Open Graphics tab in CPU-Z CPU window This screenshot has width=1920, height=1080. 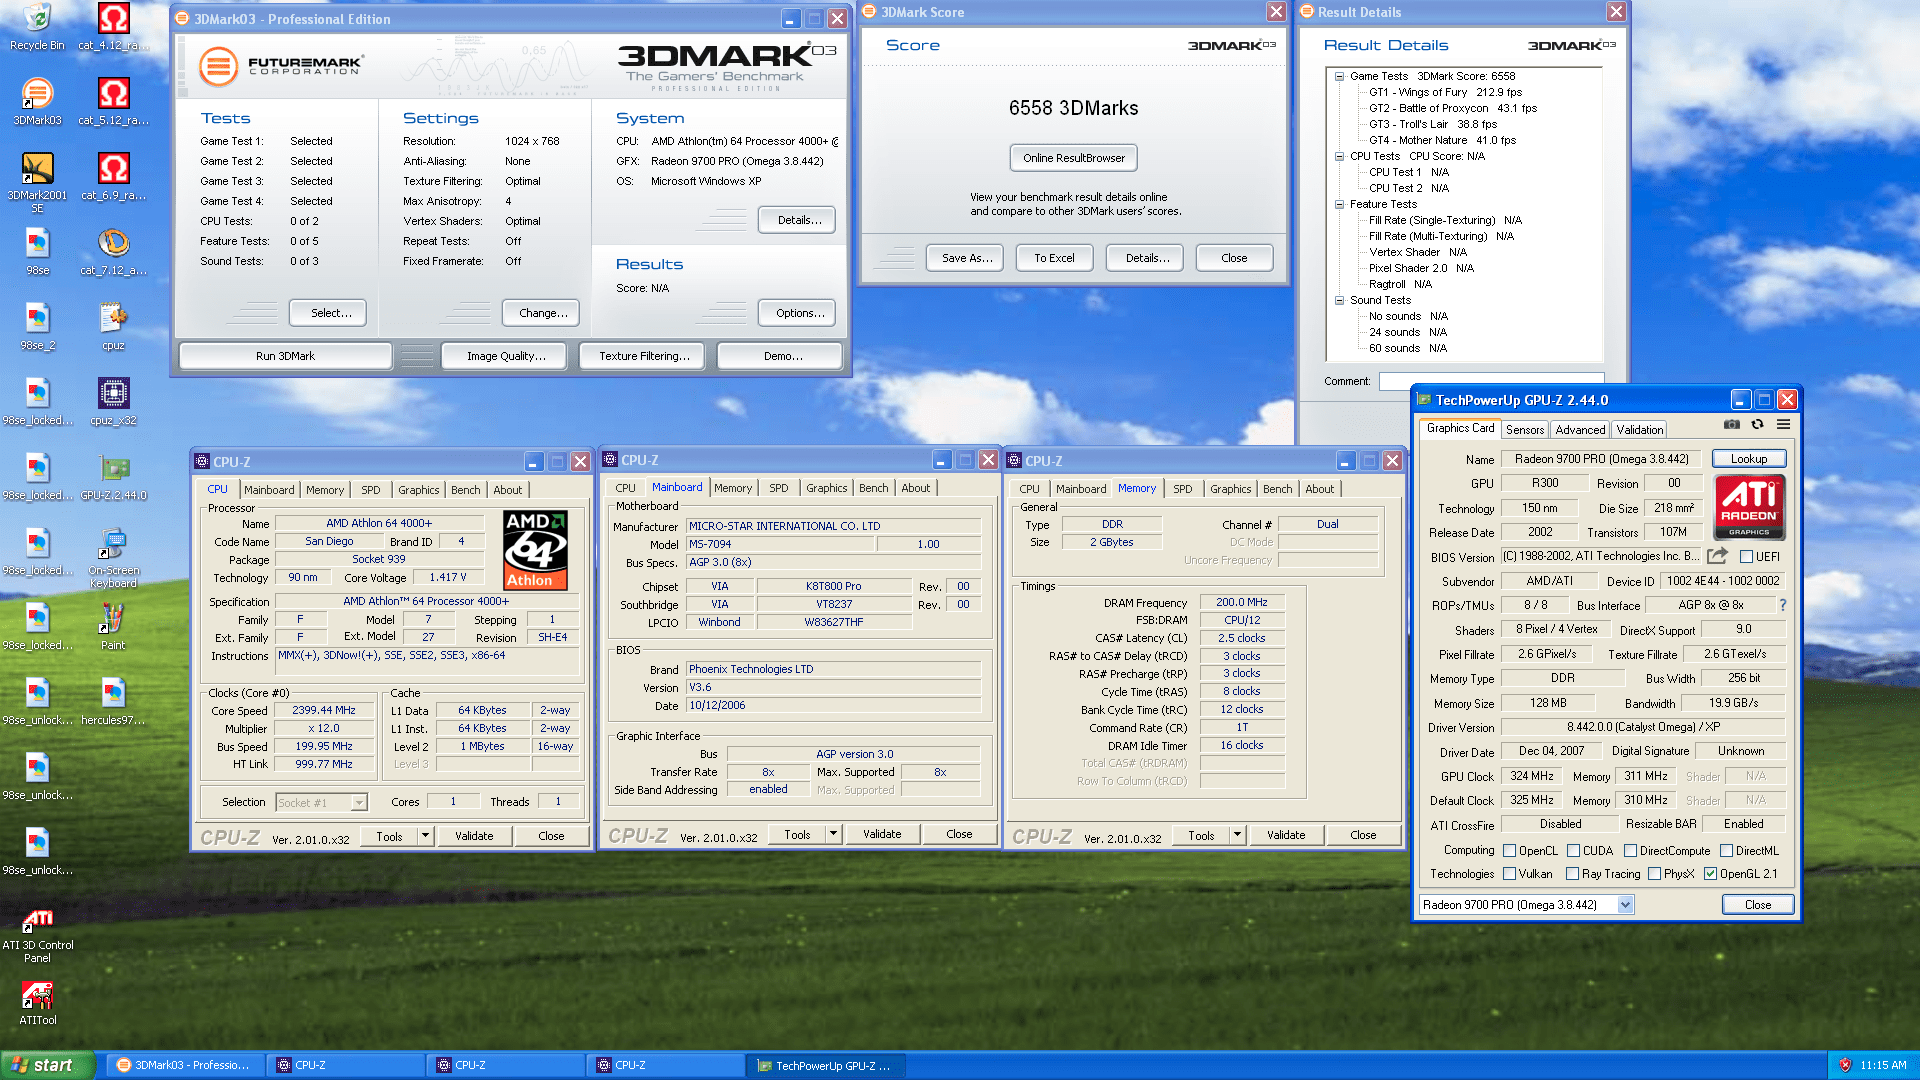click(x=418, y=490)
